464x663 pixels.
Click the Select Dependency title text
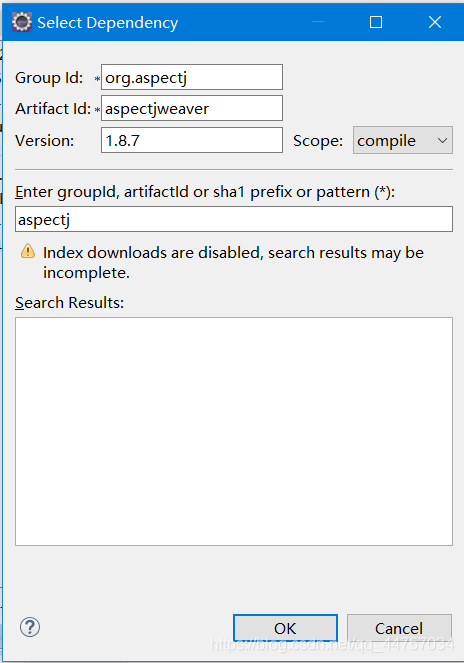(107, 23)
